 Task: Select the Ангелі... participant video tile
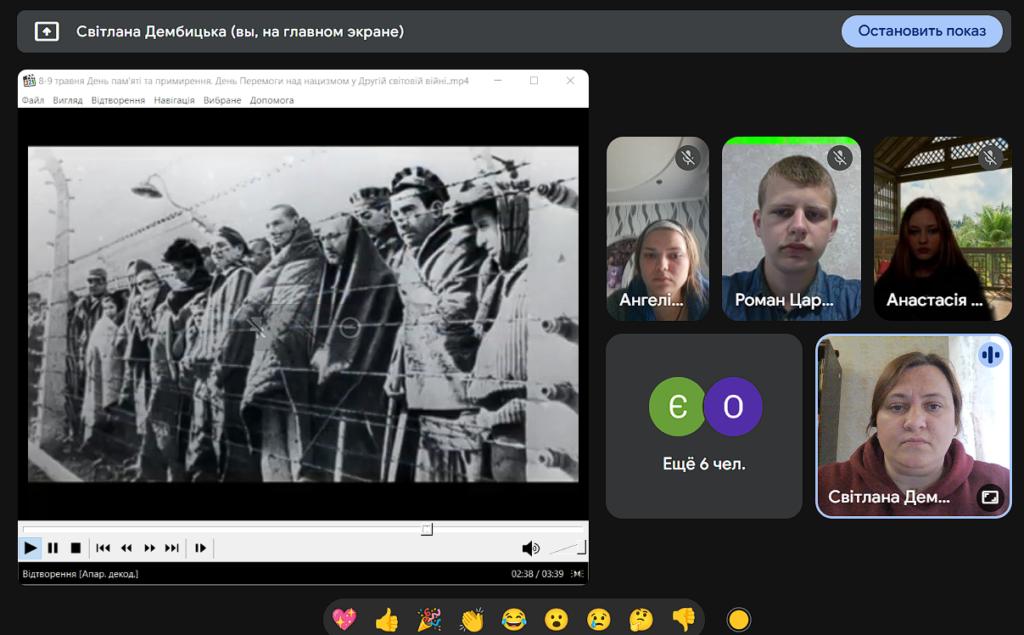click(658, 229)
